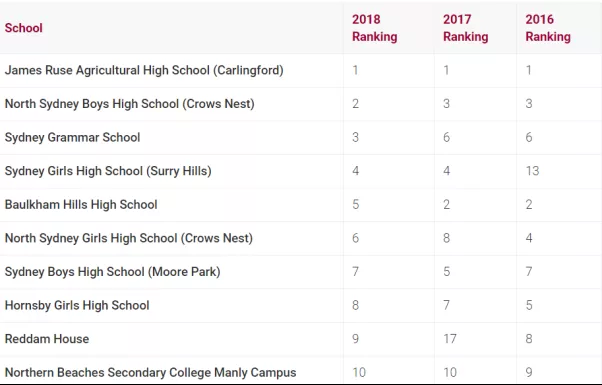Screen dimensions: 602x385
Task: Select James Ruse Agricultural High School row
Action: point(301,70)
